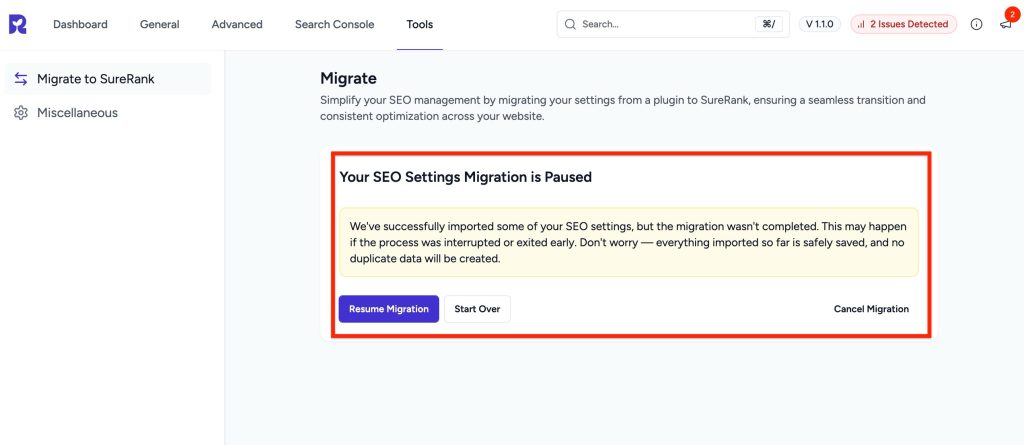The height and width of the screenshot is (445, 1024).
Task: Click the Migrate page heading
Action: pyautogui.click(x=348, y=79)
